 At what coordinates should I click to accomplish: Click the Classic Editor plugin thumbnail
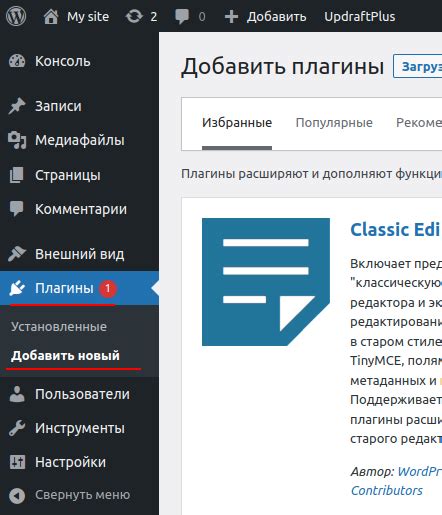[x=266, y=282]
